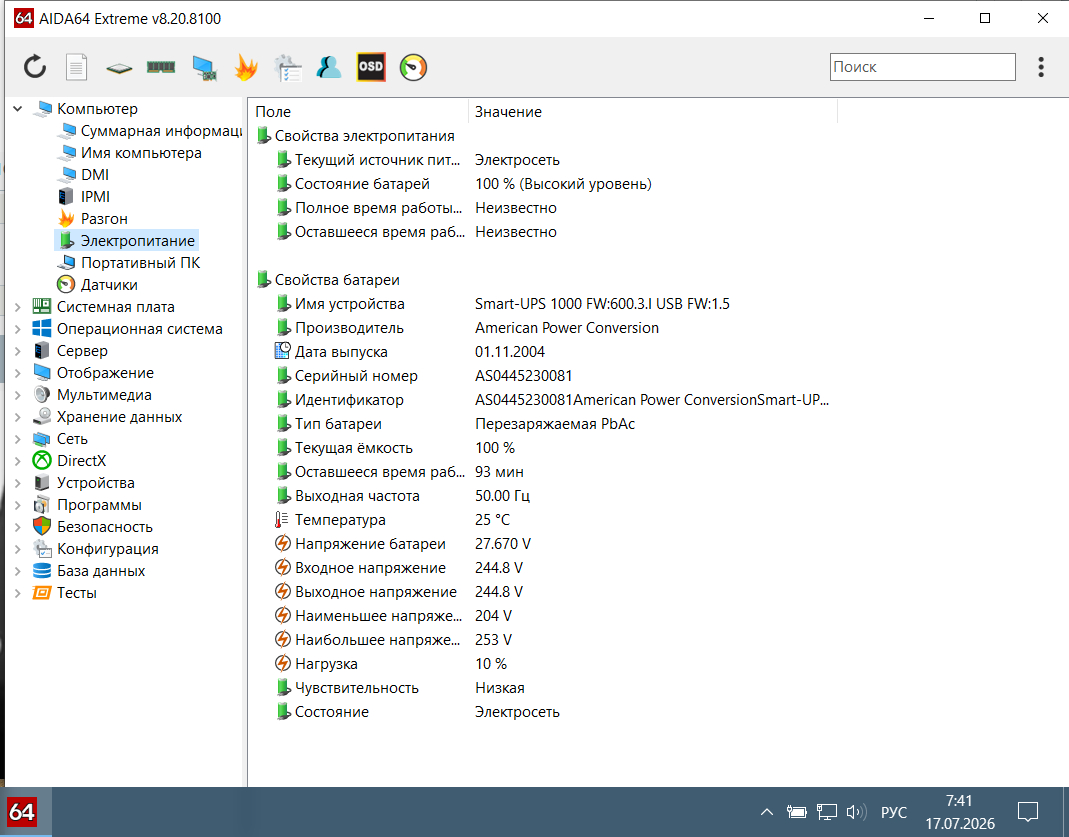
Task: Click the Устройства device icon
Action: point(42,483)
